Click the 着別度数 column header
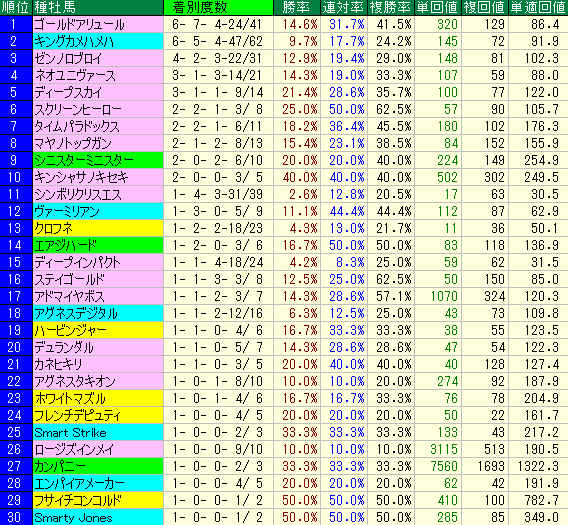The width and height of the screenshot is (568, 525). click(x=218, y=7)
